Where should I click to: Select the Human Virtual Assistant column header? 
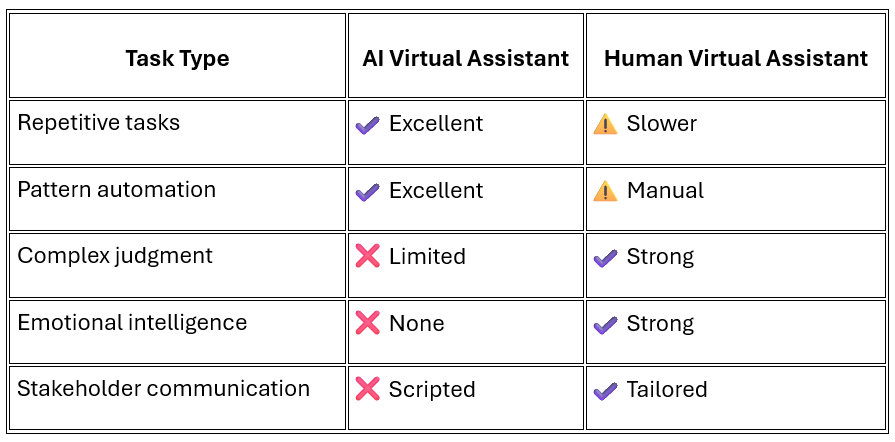pos(736,56)
